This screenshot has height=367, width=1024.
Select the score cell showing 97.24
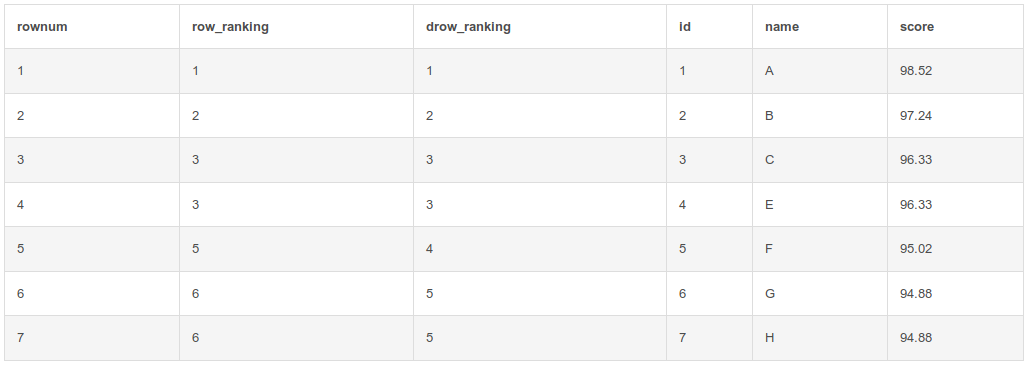[955, 116]
